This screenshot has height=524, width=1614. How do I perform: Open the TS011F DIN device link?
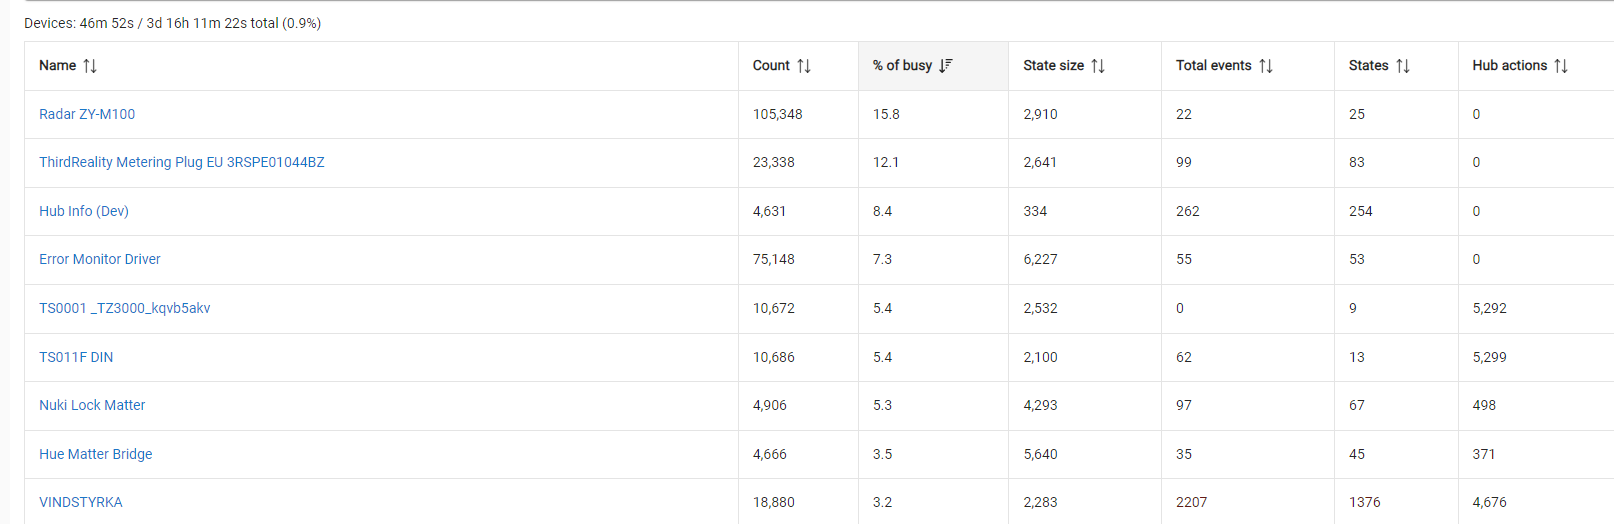pos(76,357)
